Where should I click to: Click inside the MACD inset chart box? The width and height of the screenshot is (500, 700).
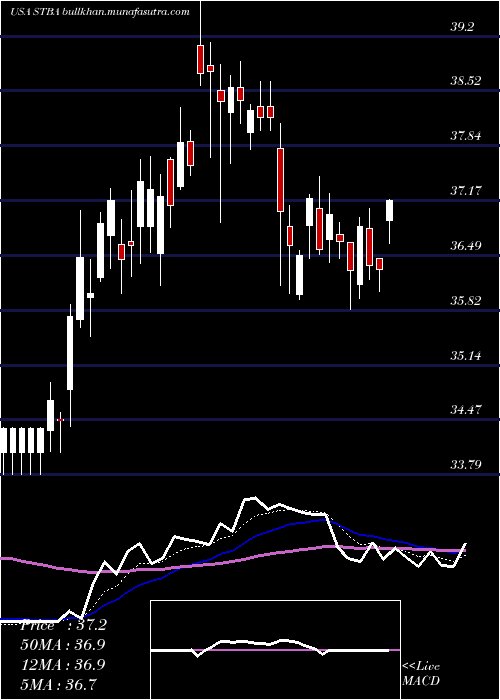(275, 650)
